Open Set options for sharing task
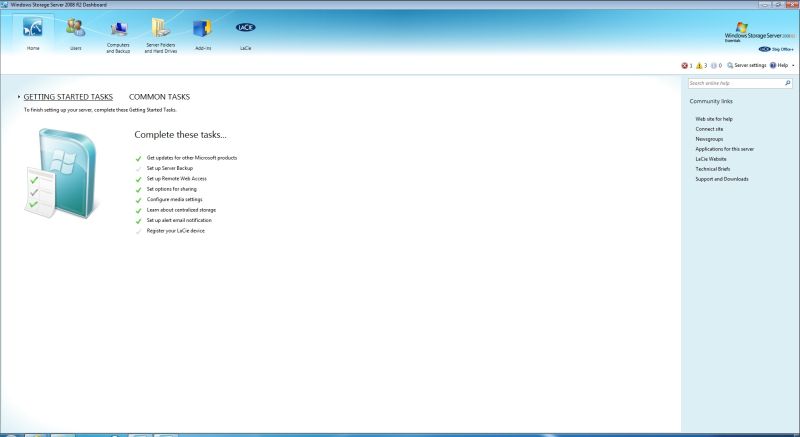Viewport: 800px width, 437px height. point(171,189)
